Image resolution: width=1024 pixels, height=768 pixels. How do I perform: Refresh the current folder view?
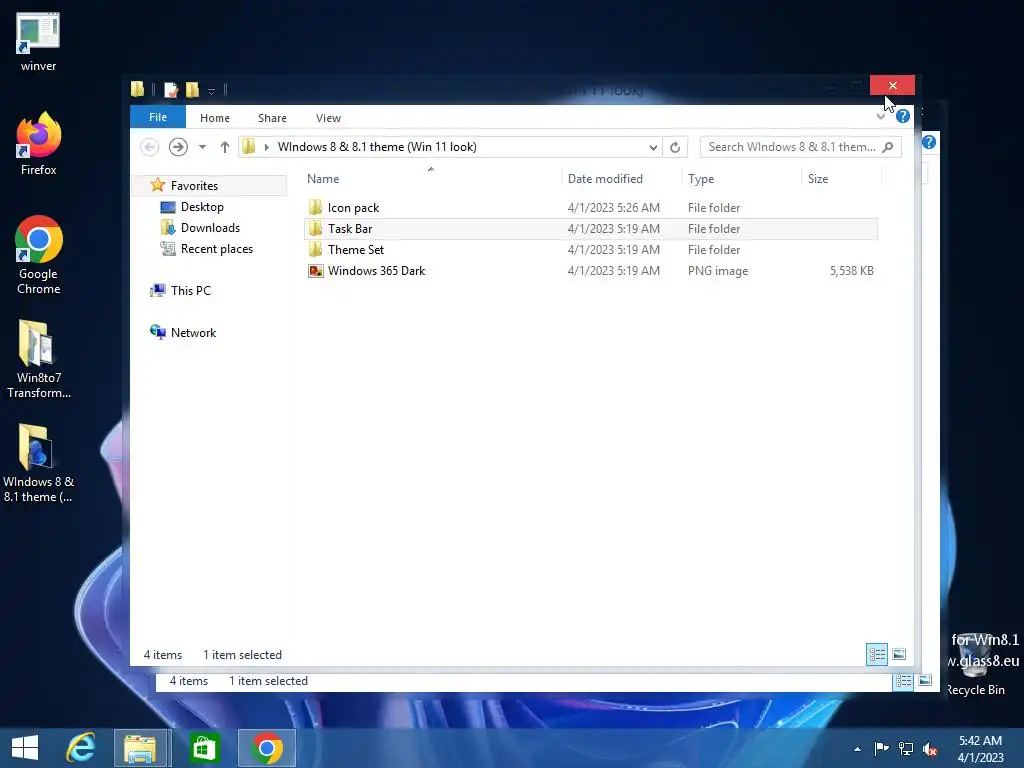tap(675, 147)
